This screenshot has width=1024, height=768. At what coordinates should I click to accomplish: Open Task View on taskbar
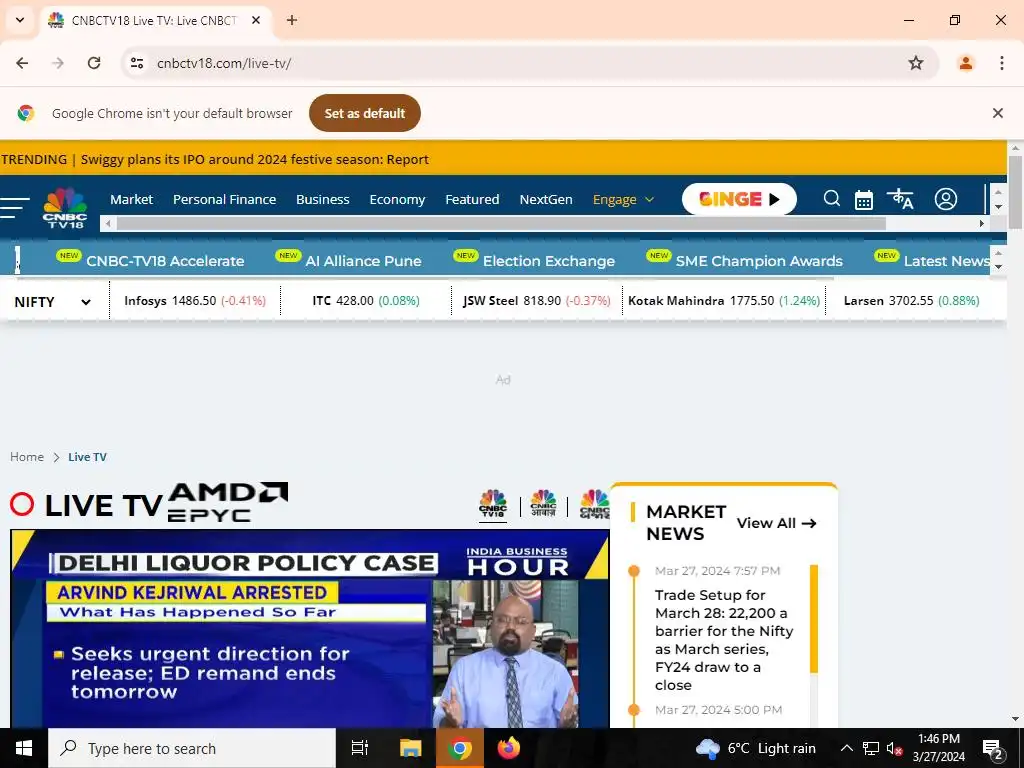pyautogui.click(x=360, y=748)
